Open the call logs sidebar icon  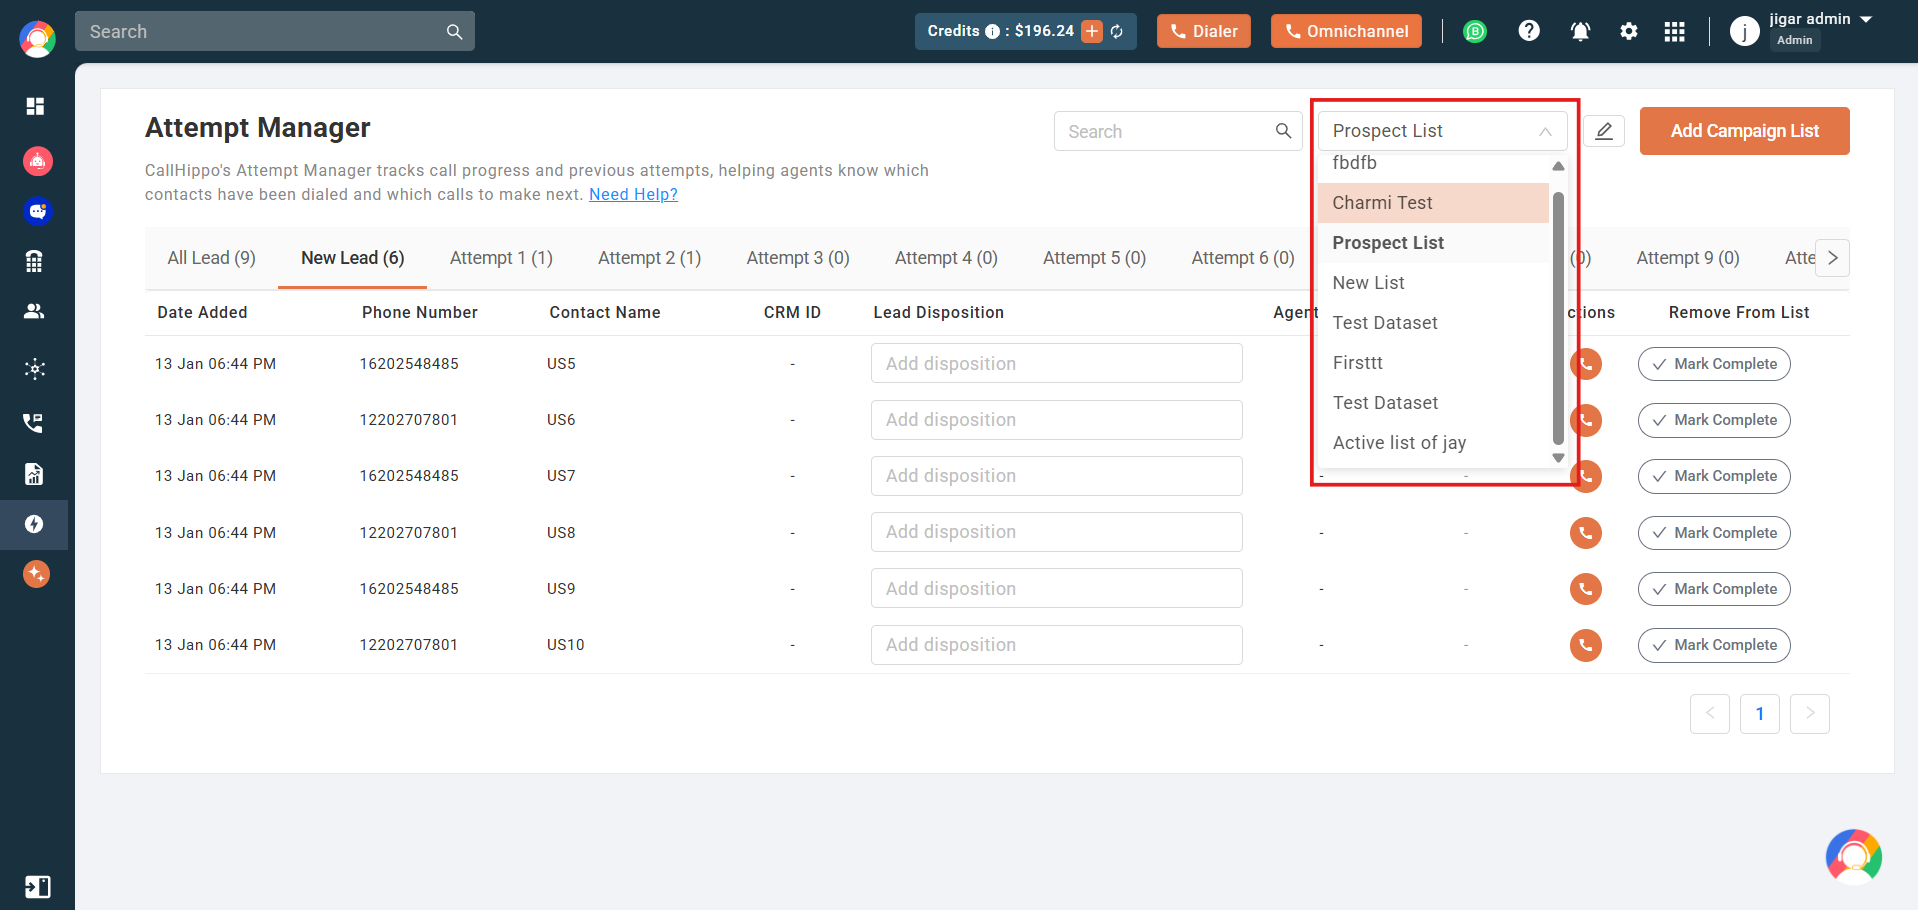(34, 423)
